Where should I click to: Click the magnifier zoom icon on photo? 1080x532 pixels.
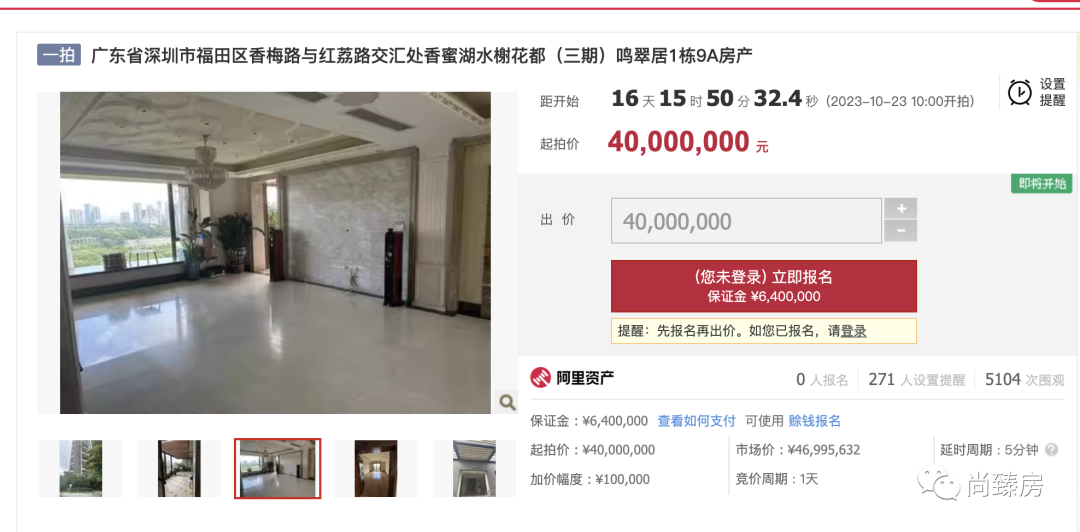[507, 402]
